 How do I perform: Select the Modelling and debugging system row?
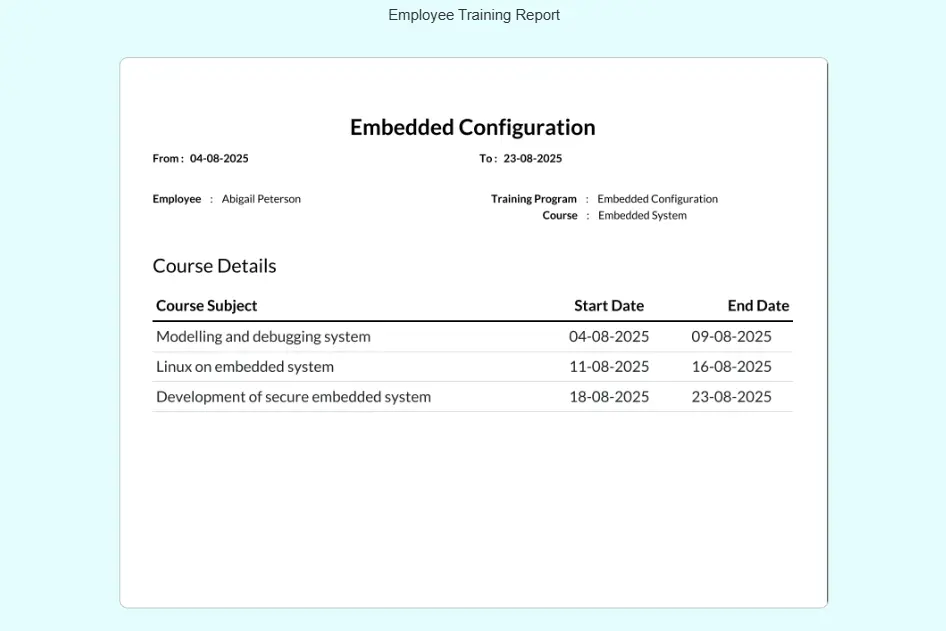coord(263,337)
